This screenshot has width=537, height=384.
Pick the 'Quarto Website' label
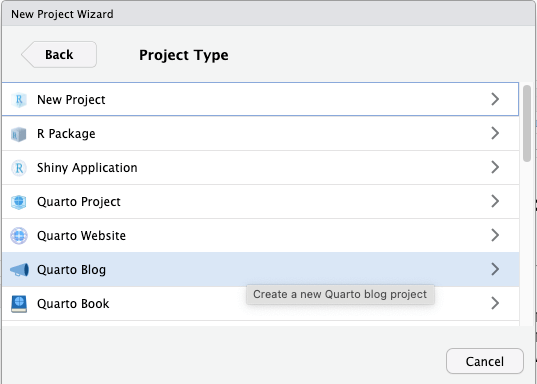point(82,236)
